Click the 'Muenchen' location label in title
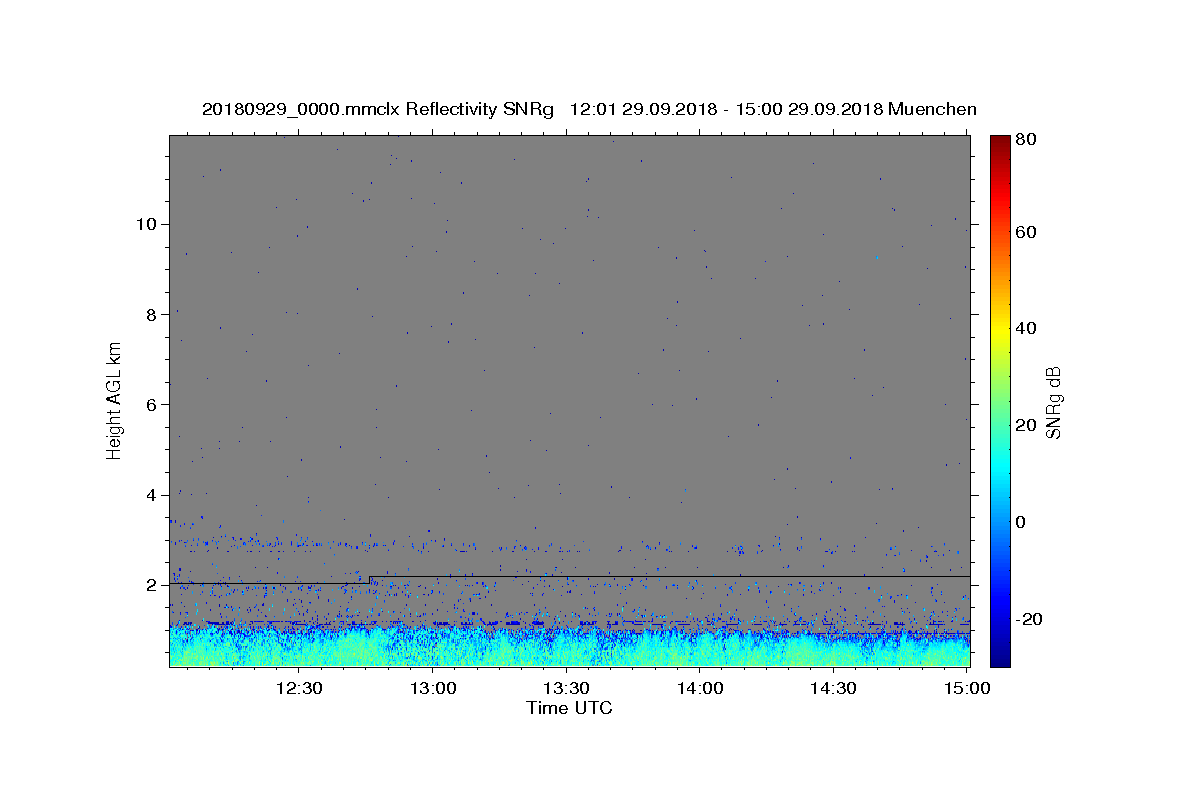 coord(932,109)
